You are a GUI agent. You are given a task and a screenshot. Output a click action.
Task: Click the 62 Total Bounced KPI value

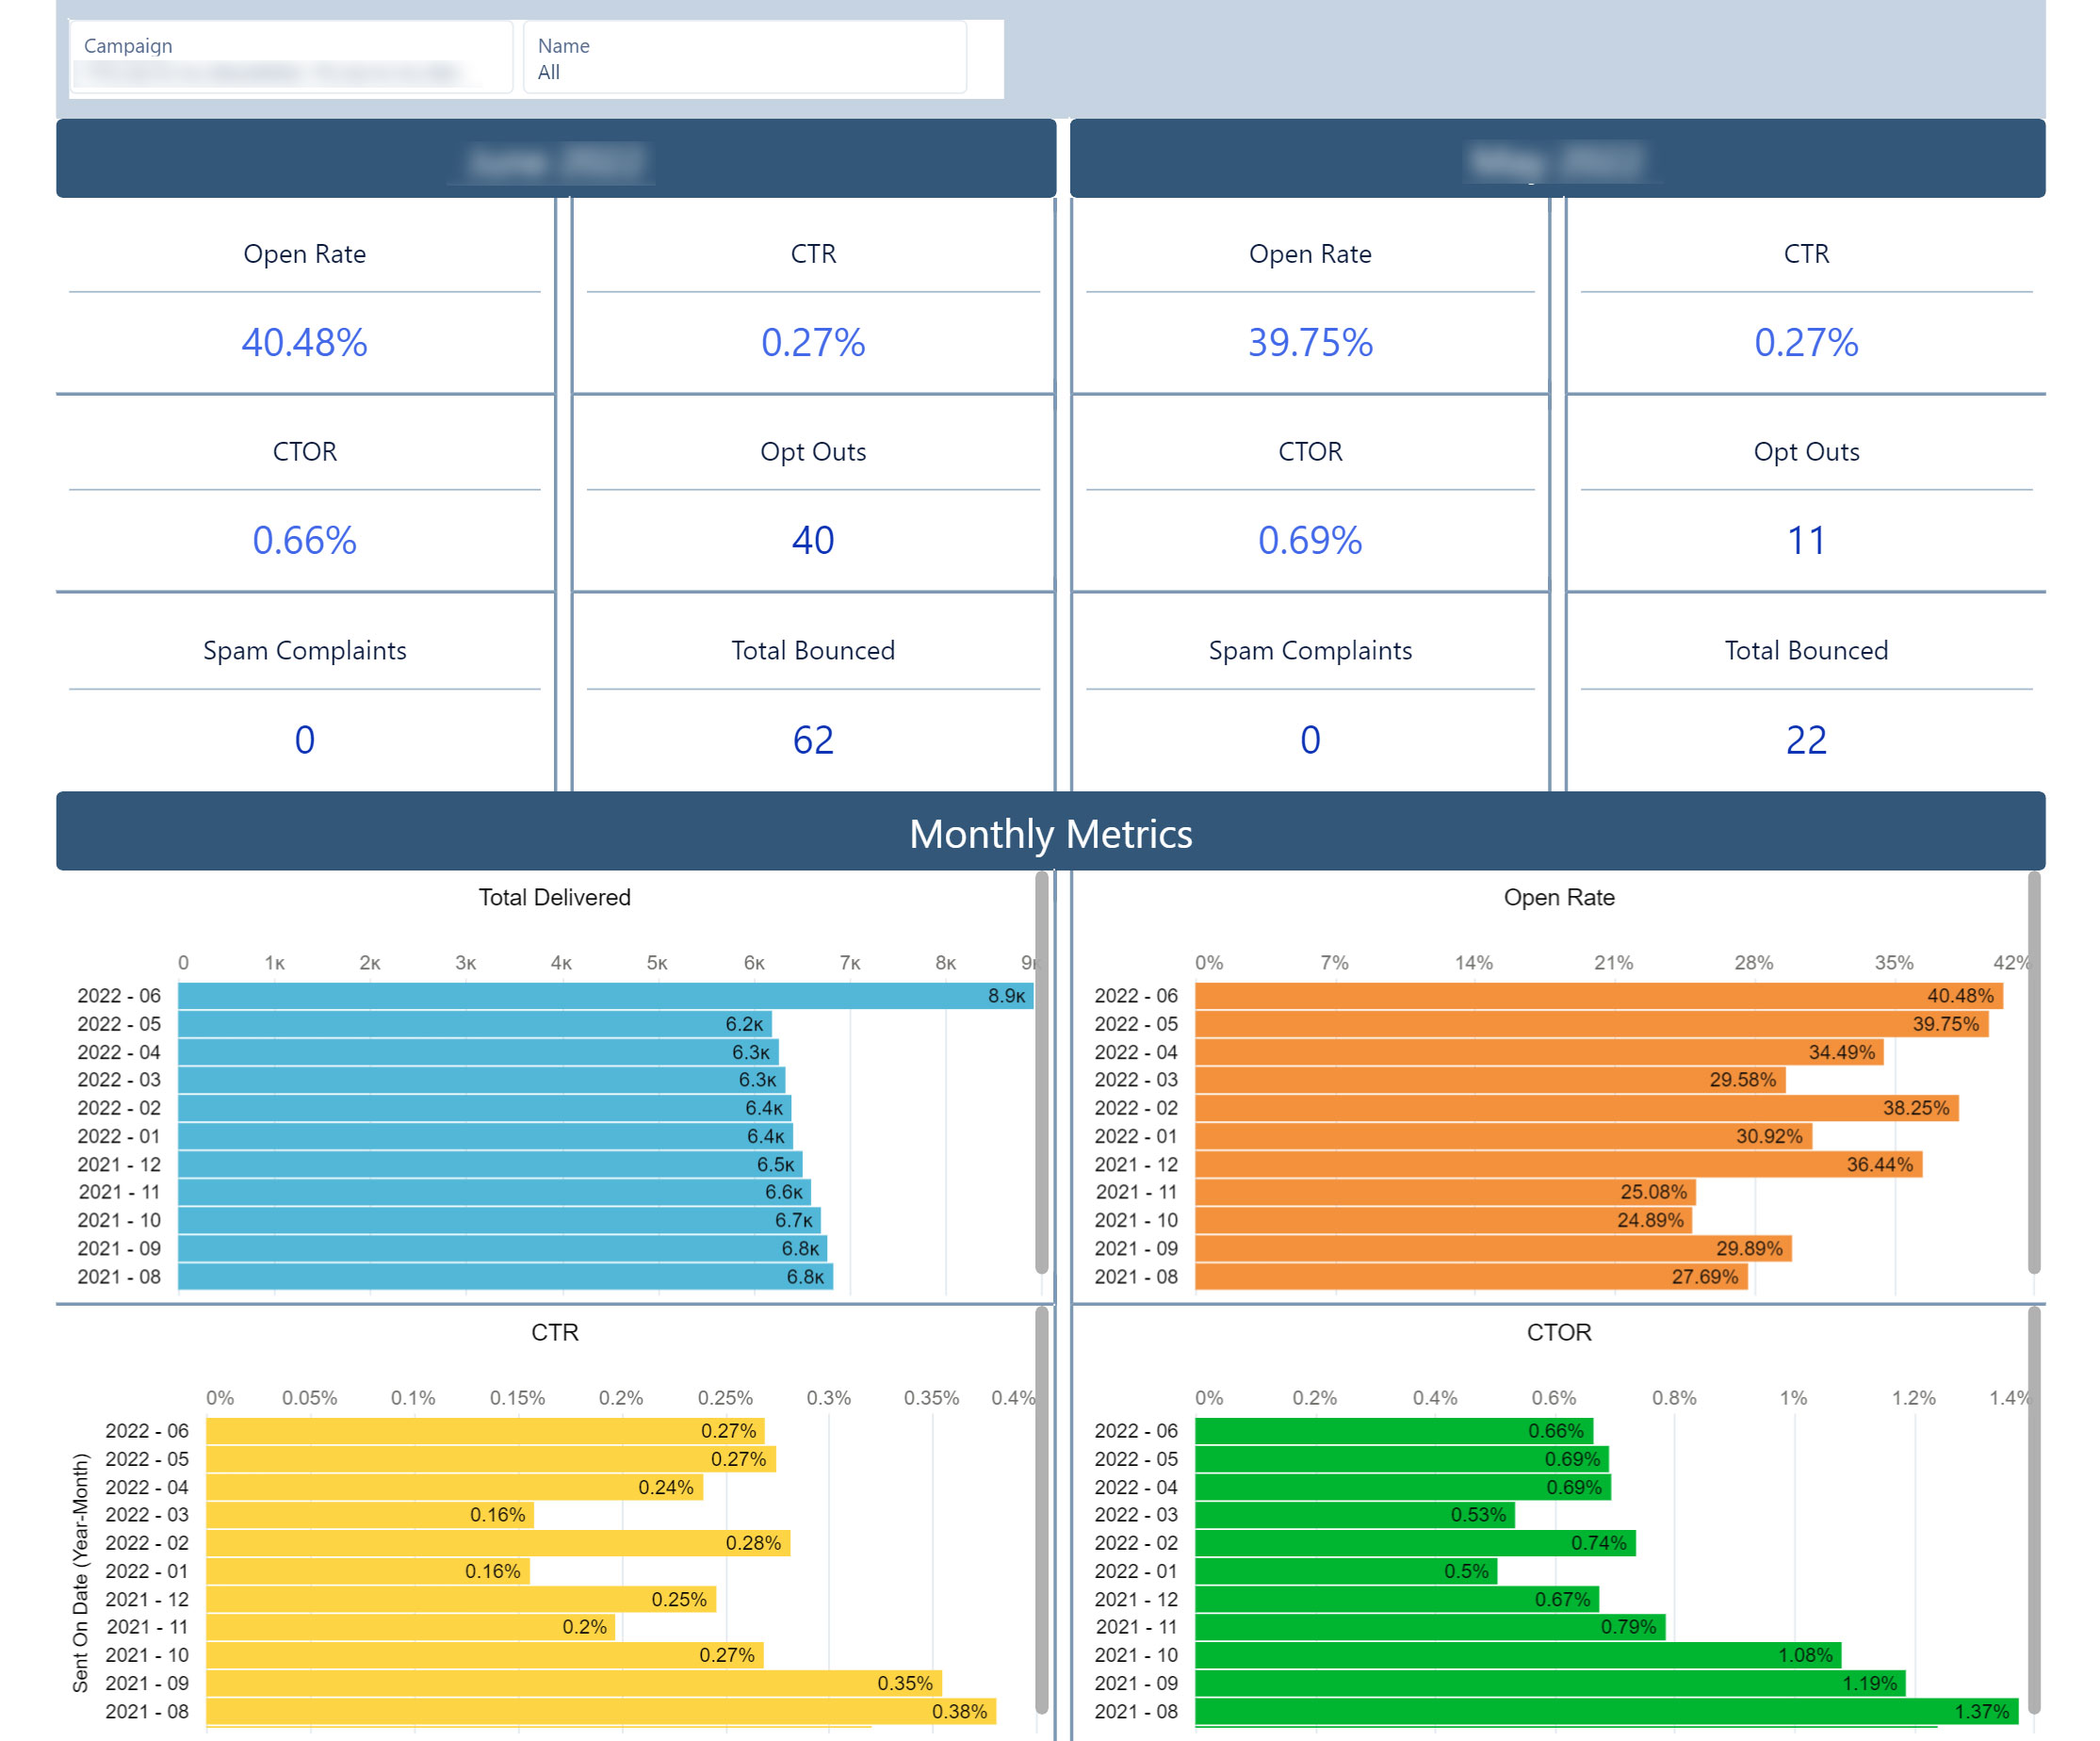[x=813, y=740]
